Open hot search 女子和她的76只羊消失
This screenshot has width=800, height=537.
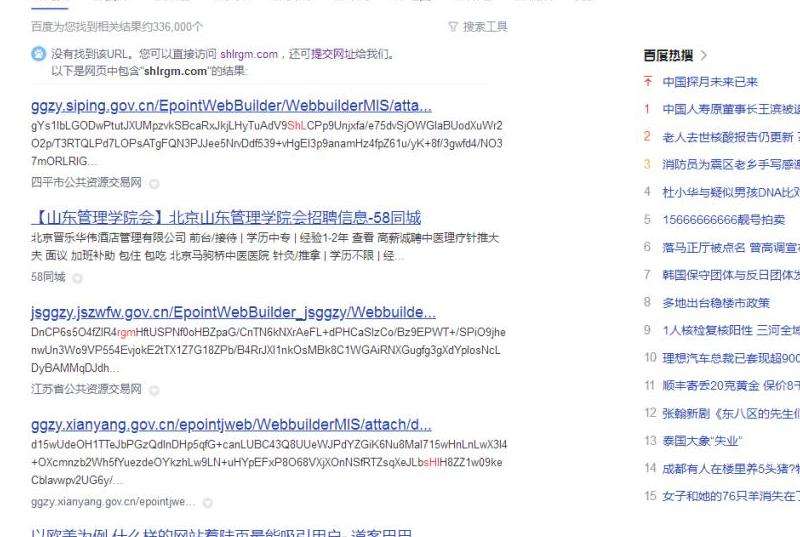click(731, 496)
